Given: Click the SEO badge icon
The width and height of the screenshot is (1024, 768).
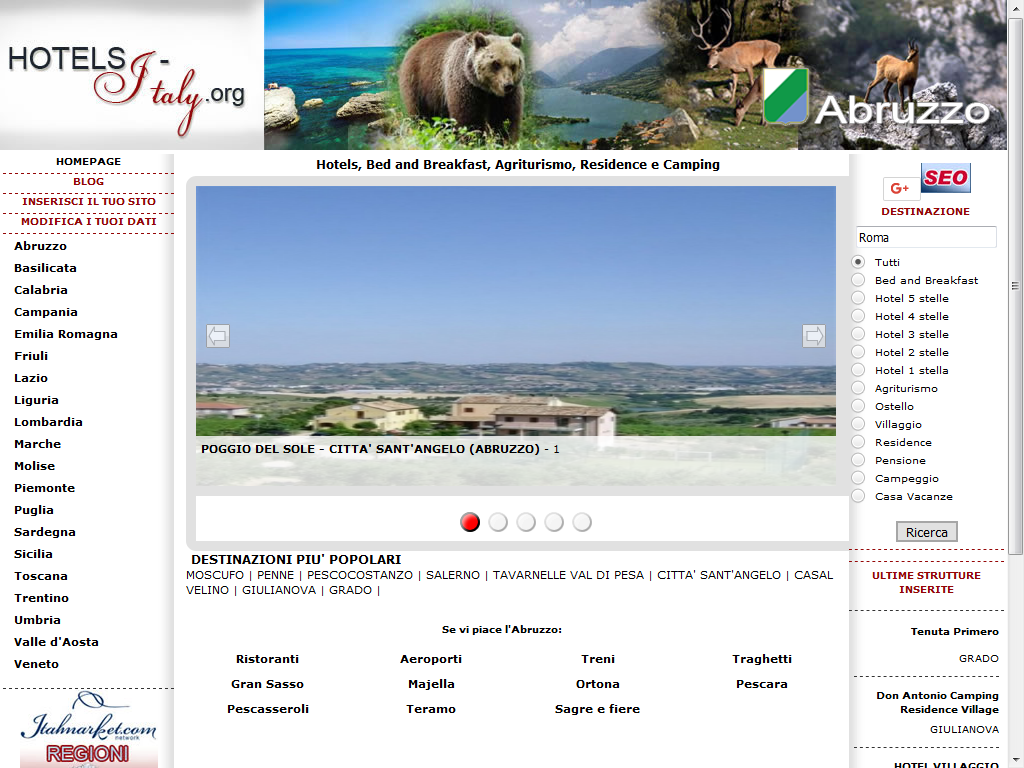Looking at the screenshot, I should click(946, 178).
